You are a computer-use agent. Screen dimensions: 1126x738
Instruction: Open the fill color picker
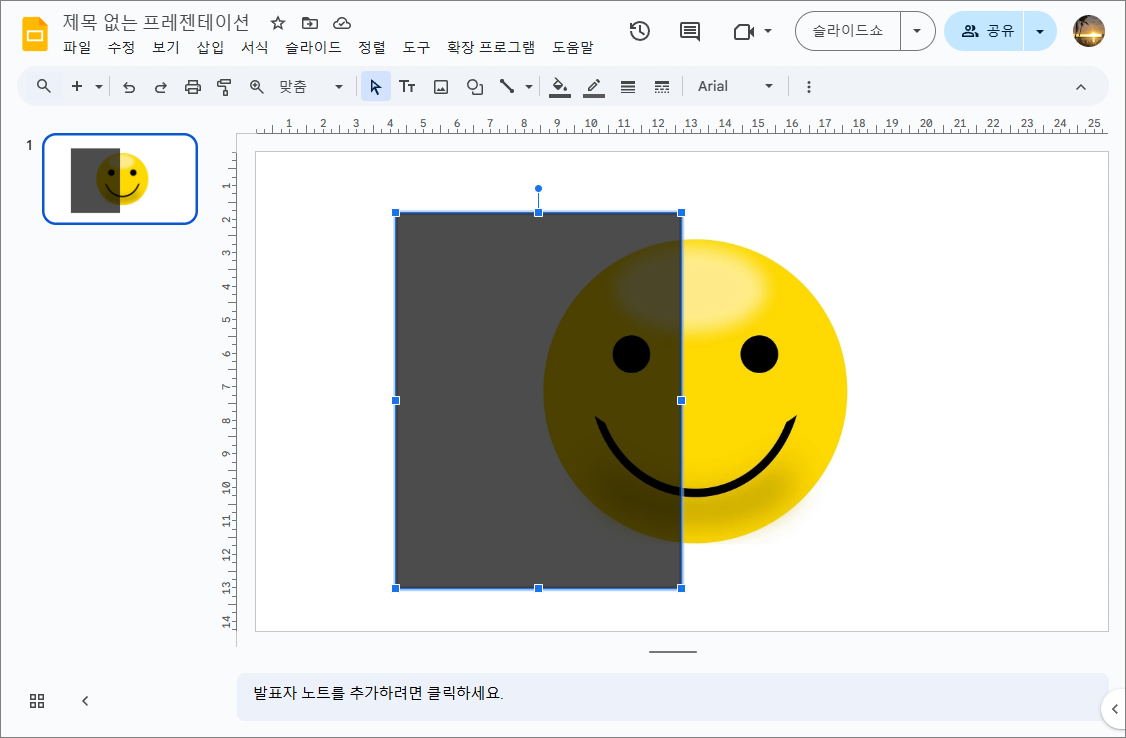coord(560,87)
